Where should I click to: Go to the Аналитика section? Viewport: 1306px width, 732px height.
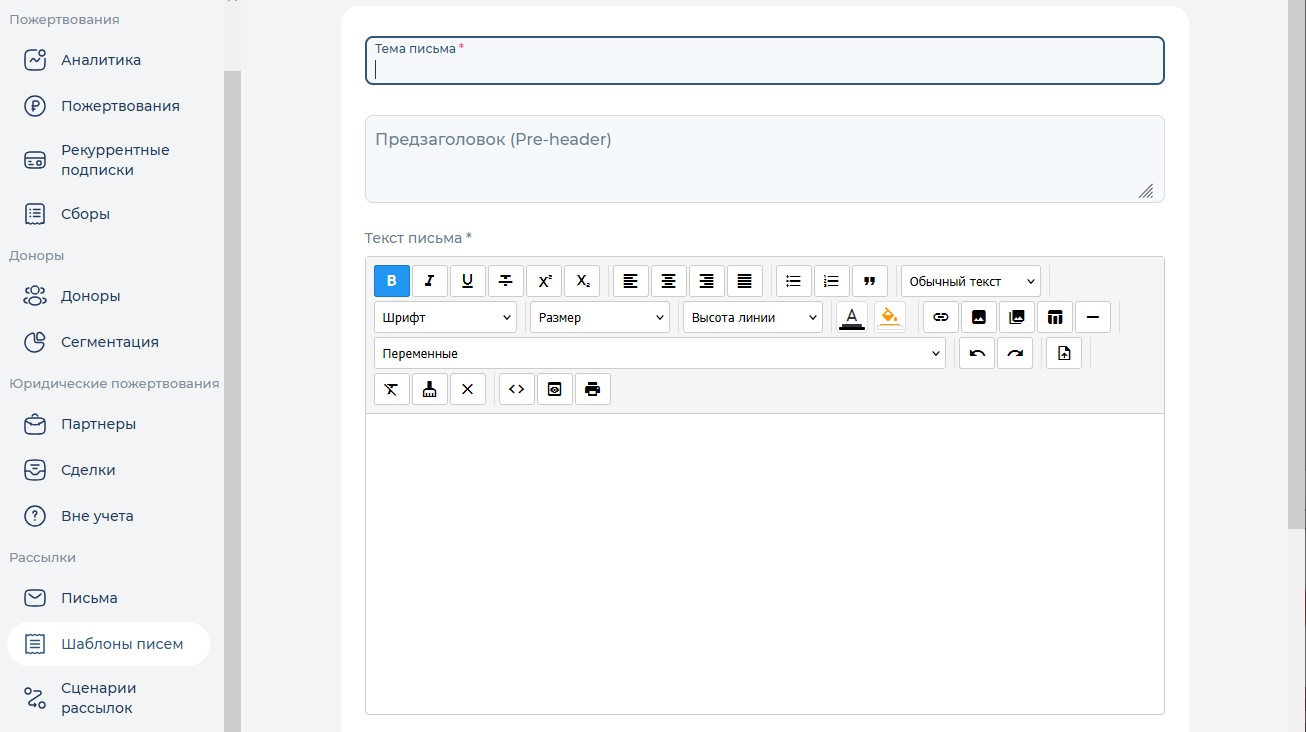[100, 60]
